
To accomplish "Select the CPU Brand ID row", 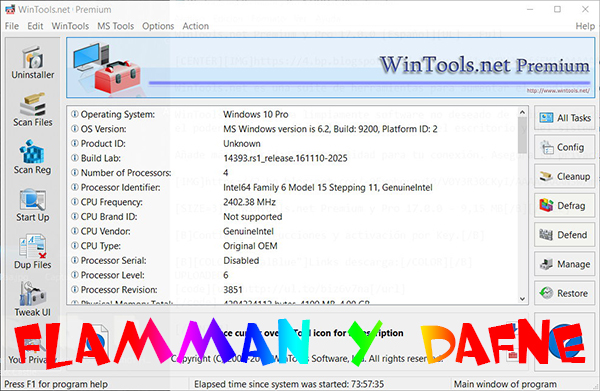I will pyautogui.click(x=293, y=217).
